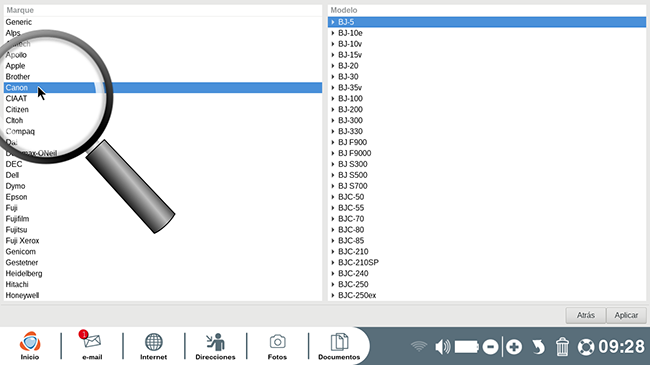The width and height of the screenshot is (650, 365).
Task: Click the zoom in plus icon
Action: coord(514,347)
